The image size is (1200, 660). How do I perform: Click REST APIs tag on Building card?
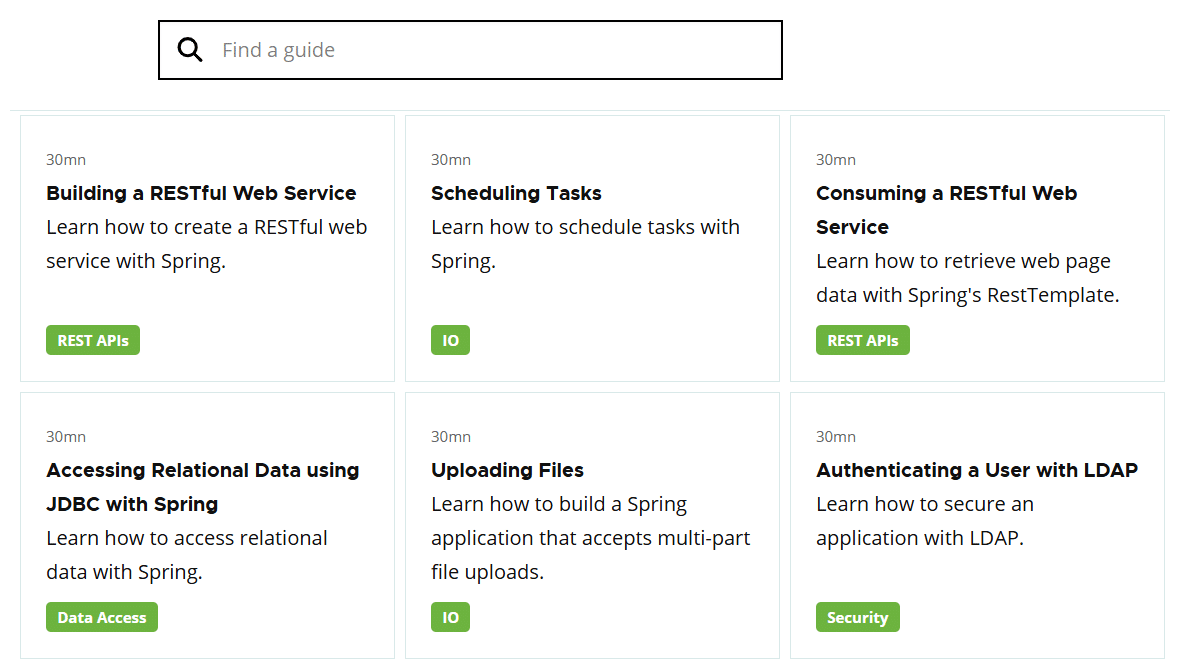click(x=93, y=340)
